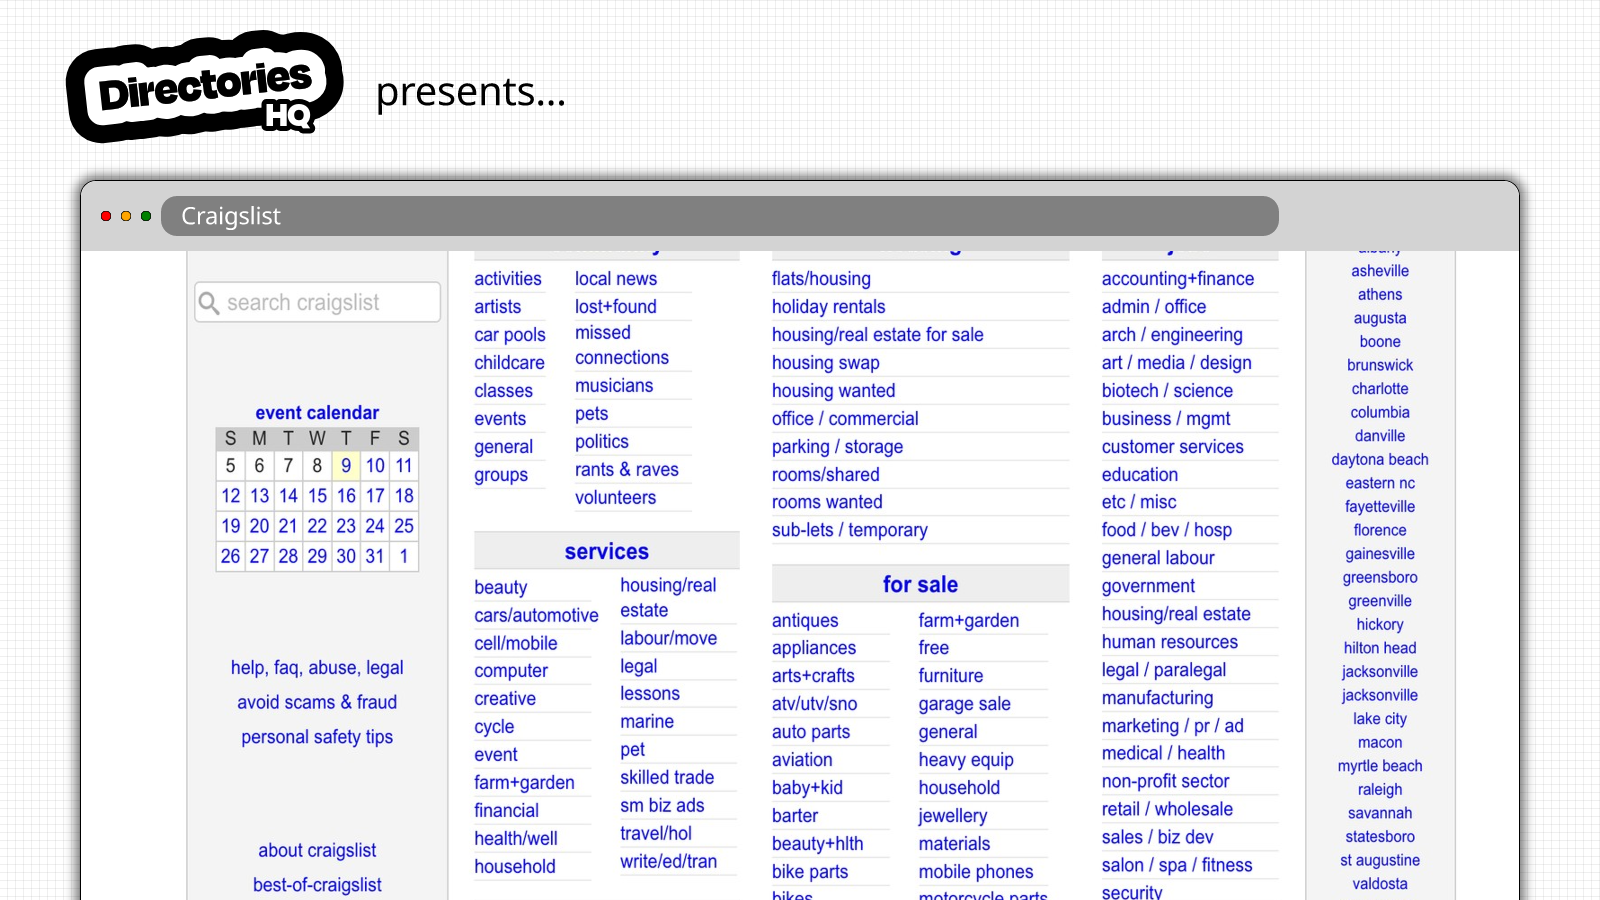Open the event calendar link

[317, 413]
